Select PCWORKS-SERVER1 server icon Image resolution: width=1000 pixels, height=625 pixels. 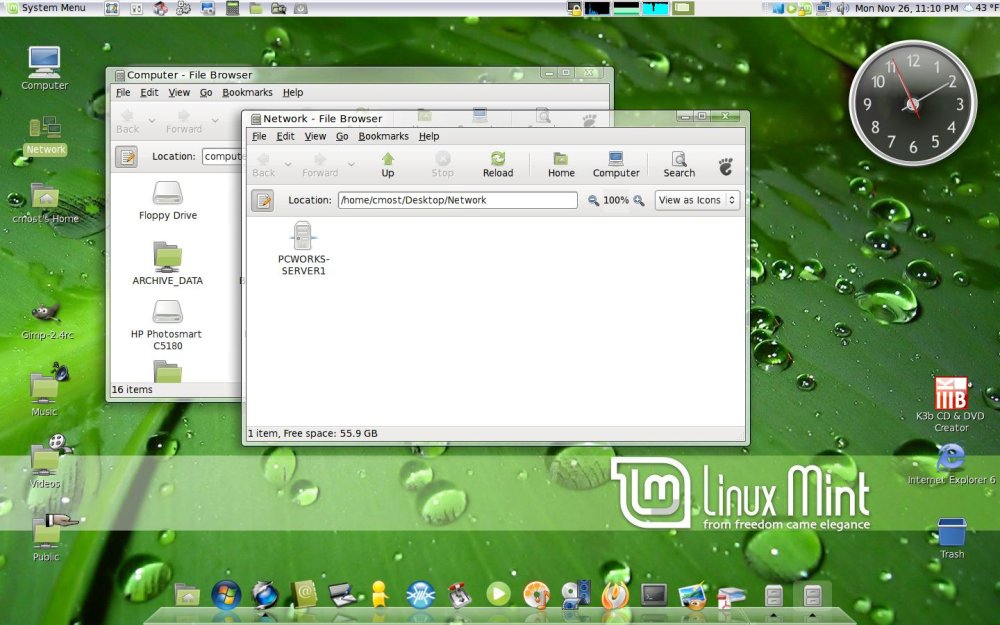(304, 248)
